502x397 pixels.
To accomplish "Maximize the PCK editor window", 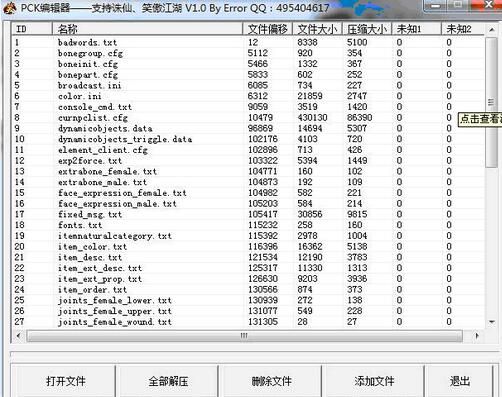I will [458, 5].
